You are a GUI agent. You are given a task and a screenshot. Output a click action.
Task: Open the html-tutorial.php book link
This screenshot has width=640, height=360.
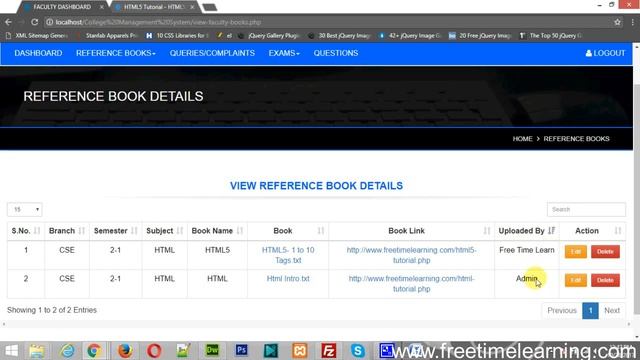(411, 284)
